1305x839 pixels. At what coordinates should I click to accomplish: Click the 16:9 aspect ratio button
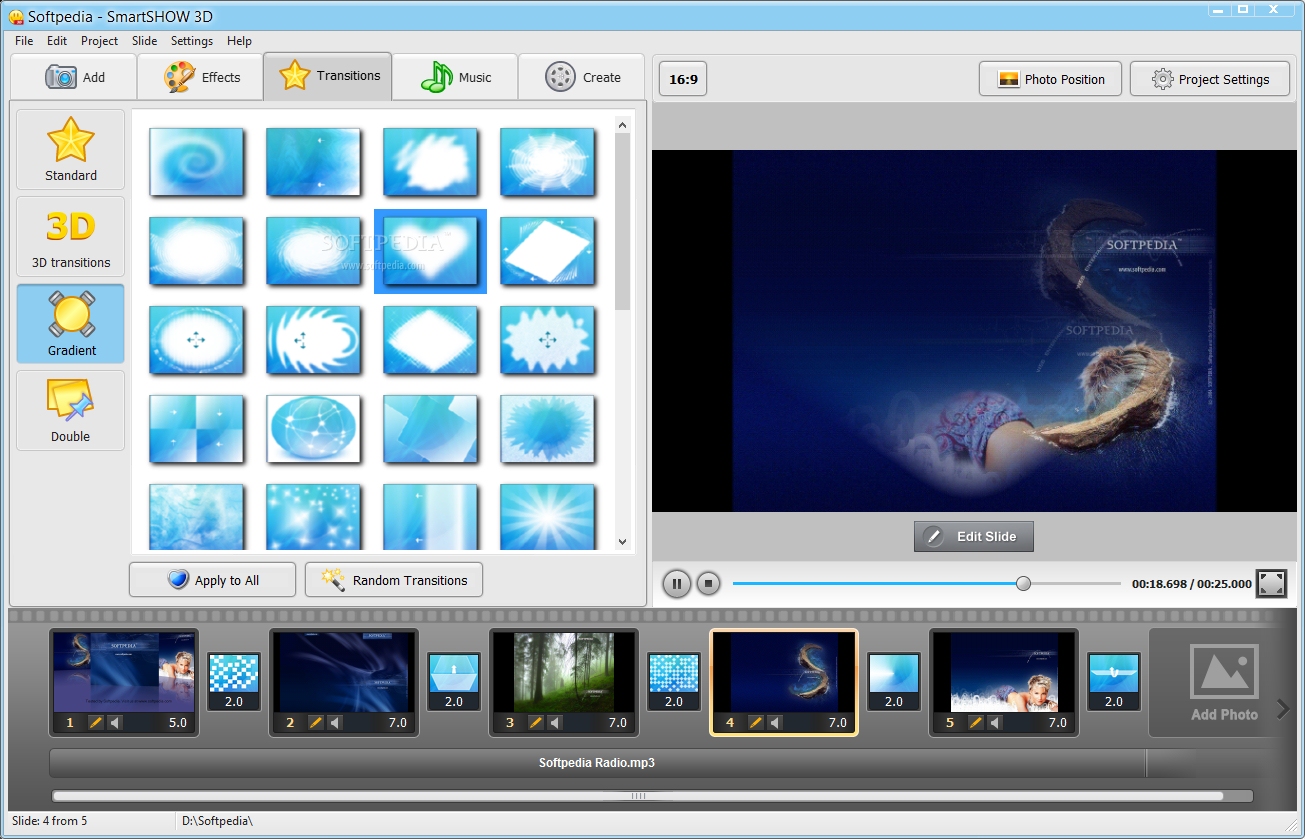click(x=683, y=79)
